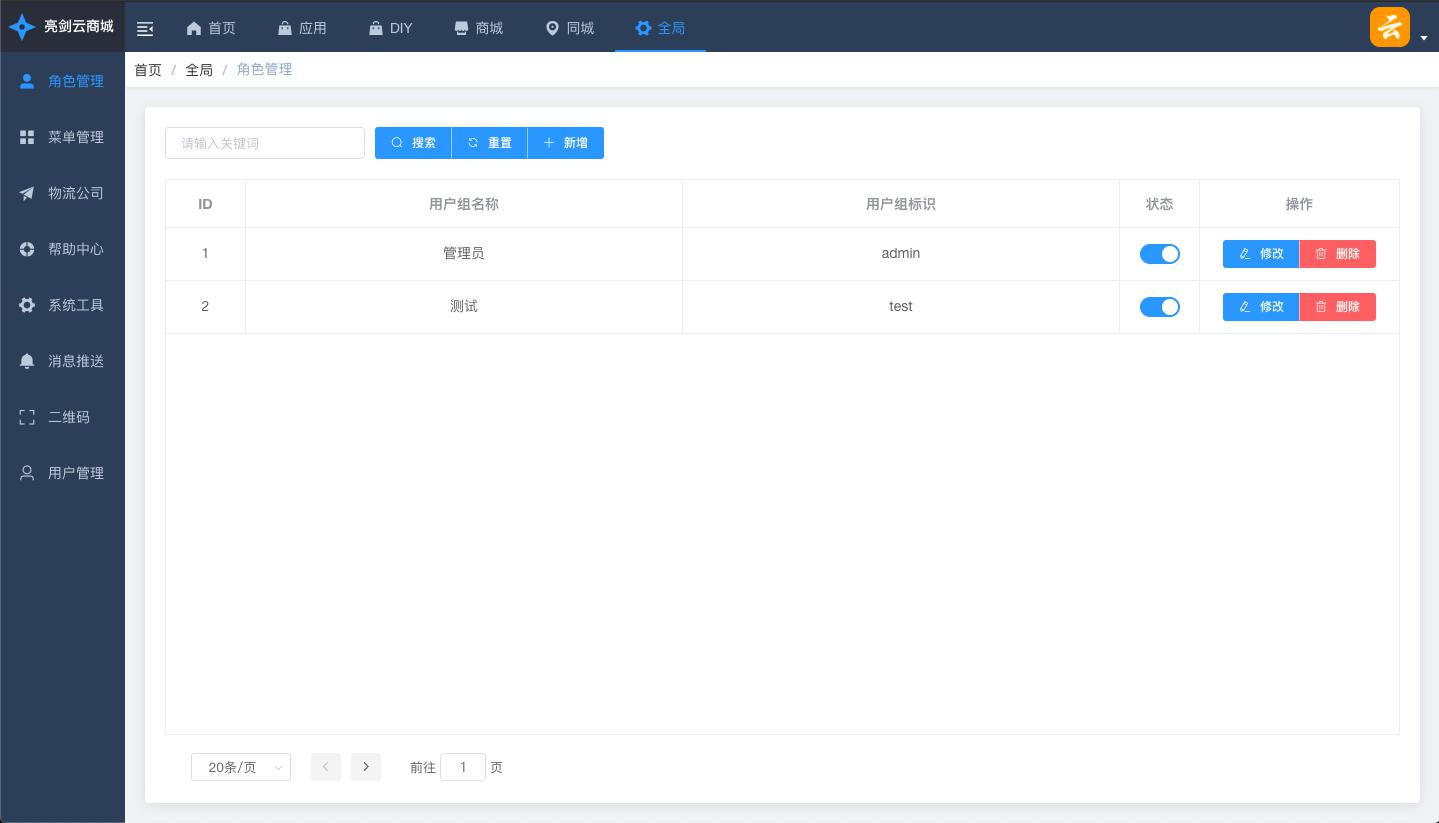Open the user avatar dropdown arrow

(x=1424, y=38)
